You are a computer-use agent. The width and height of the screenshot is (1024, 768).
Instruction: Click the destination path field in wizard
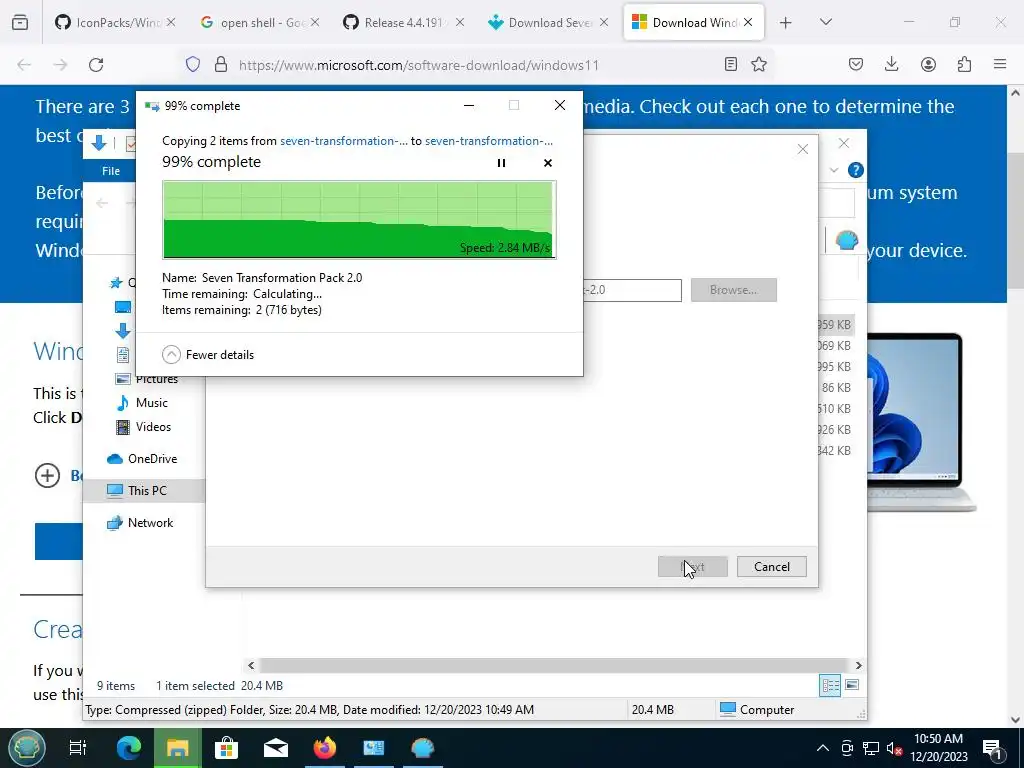pos(632,290)
